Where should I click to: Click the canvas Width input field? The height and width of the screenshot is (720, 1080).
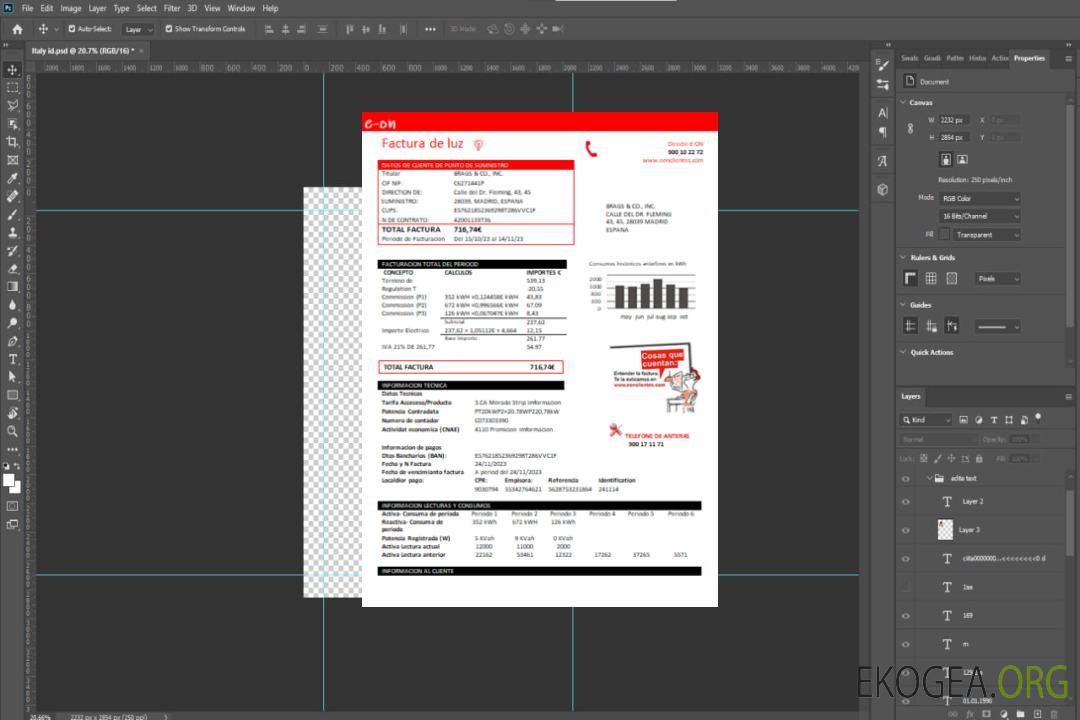tap(954, 120)
